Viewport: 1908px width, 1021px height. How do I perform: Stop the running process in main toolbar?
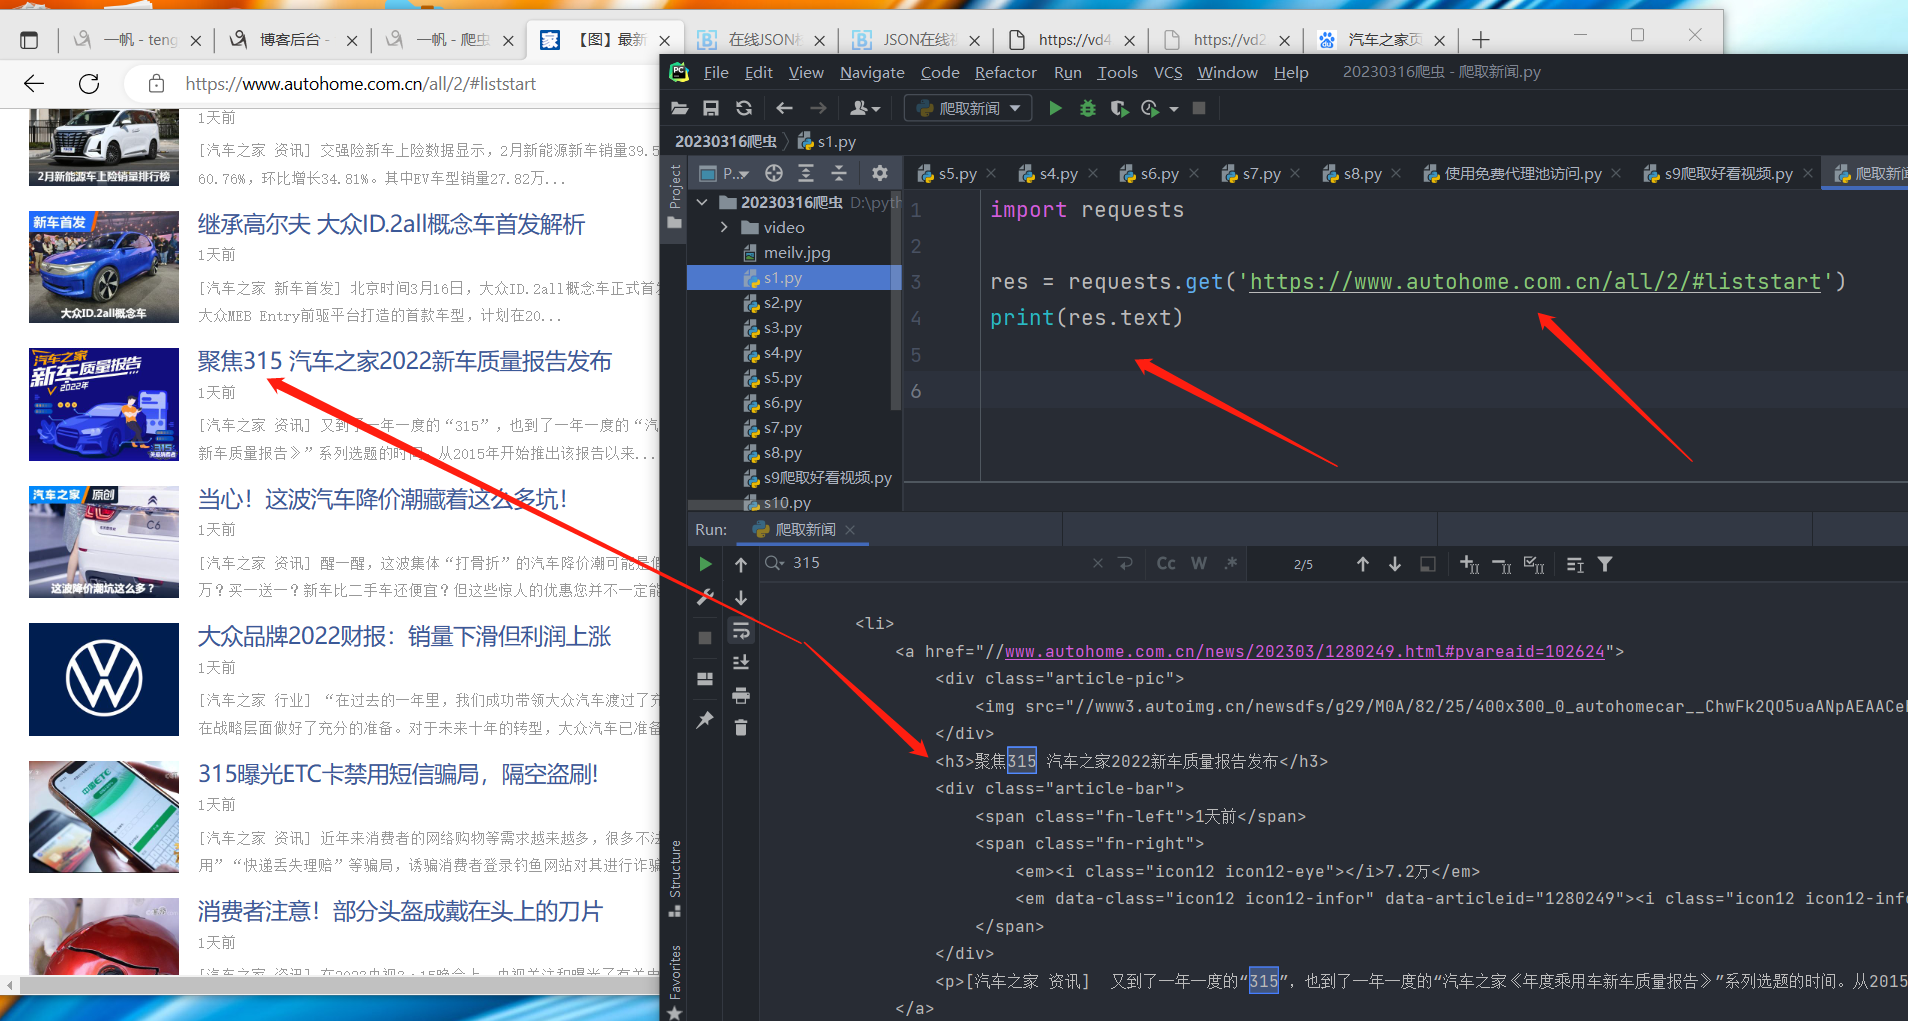click(1199, 108)
